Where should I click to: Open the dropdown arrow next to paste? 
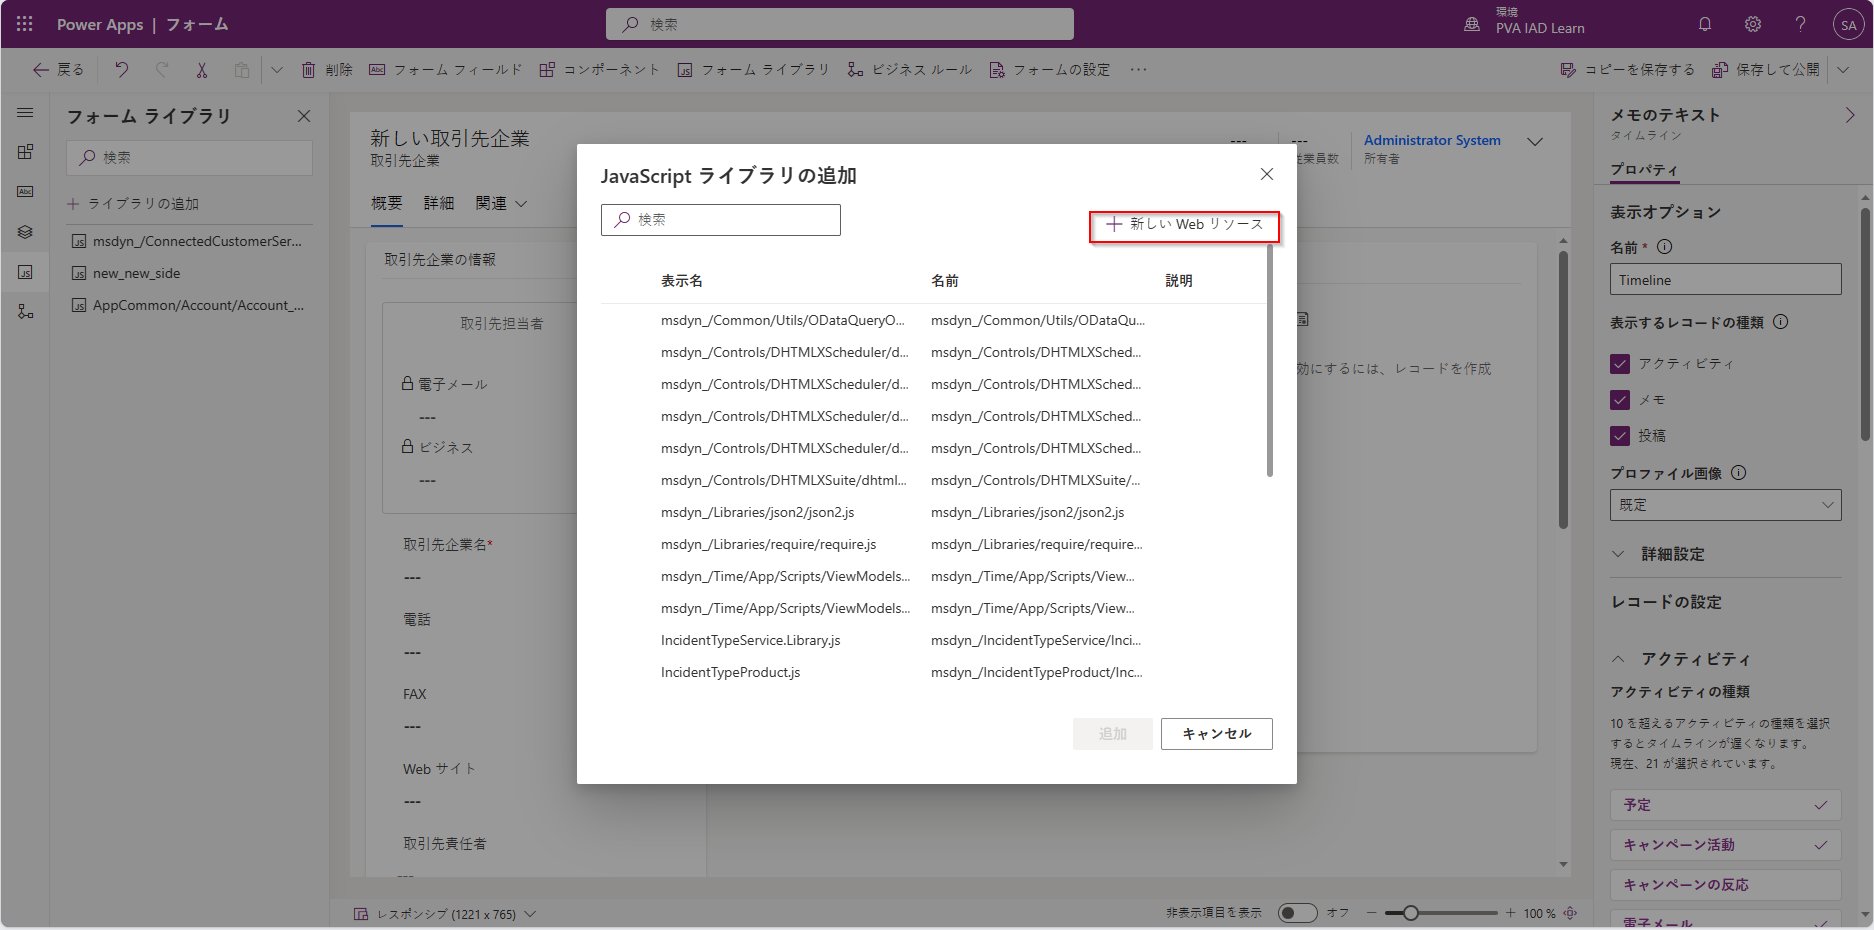point(277,70)
